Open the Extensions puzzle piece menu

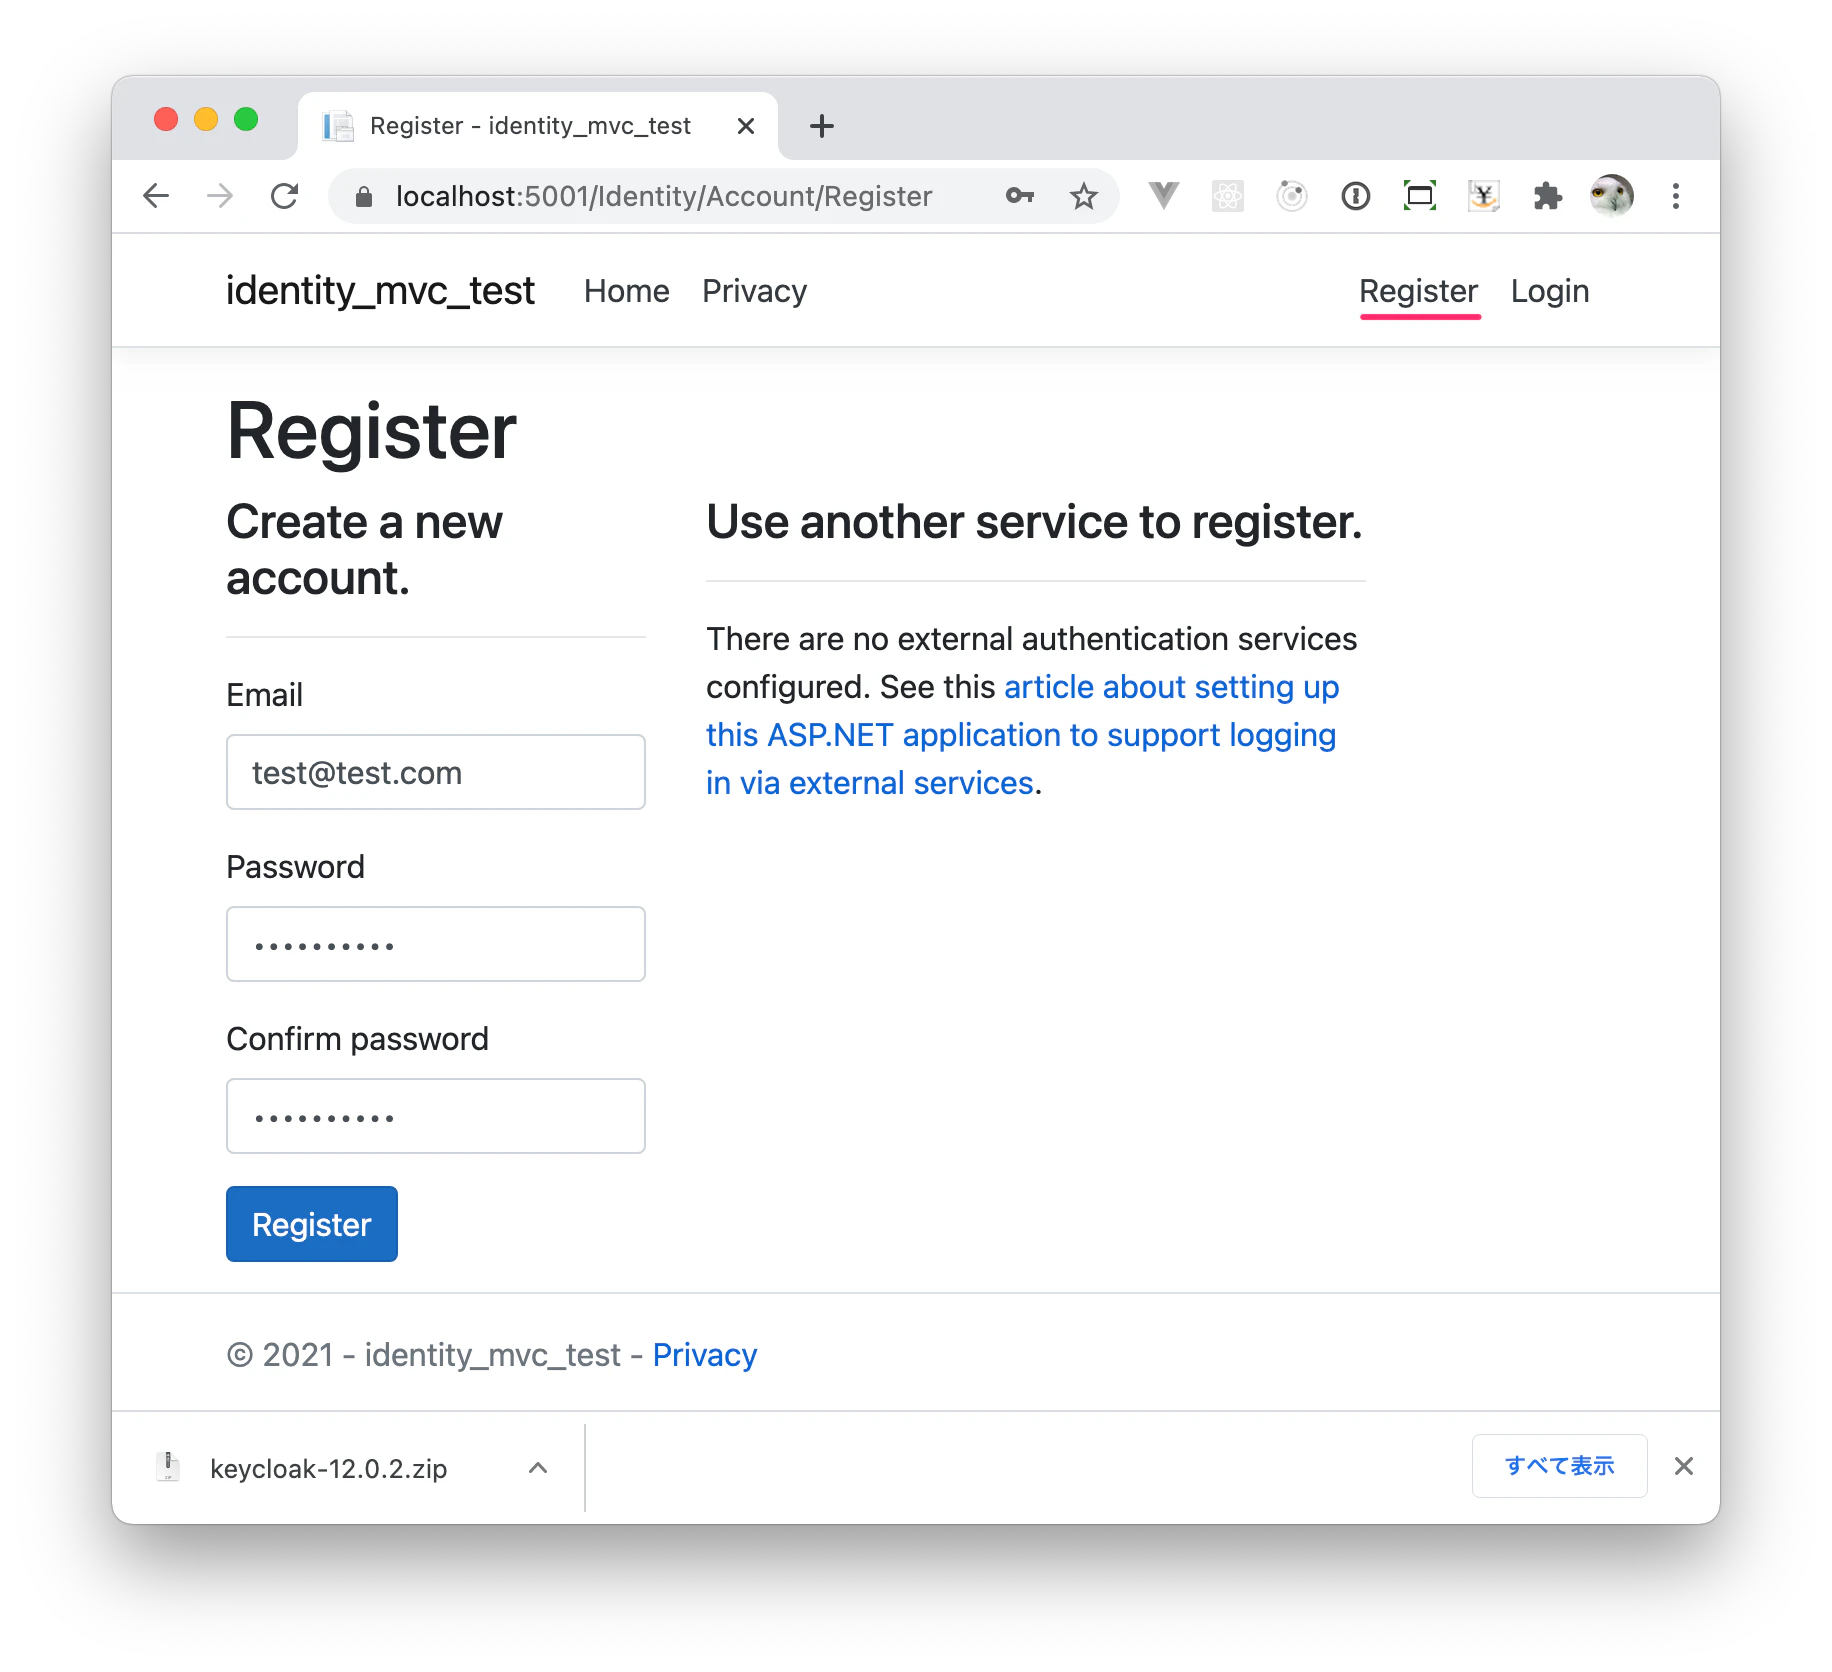(1547, 196)
